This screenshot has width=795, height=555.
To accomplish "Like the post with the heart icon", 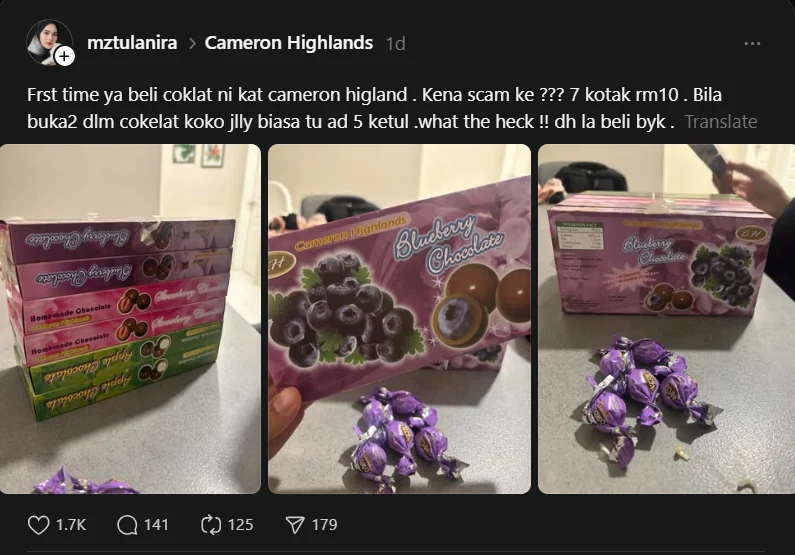I will (39, 525).
